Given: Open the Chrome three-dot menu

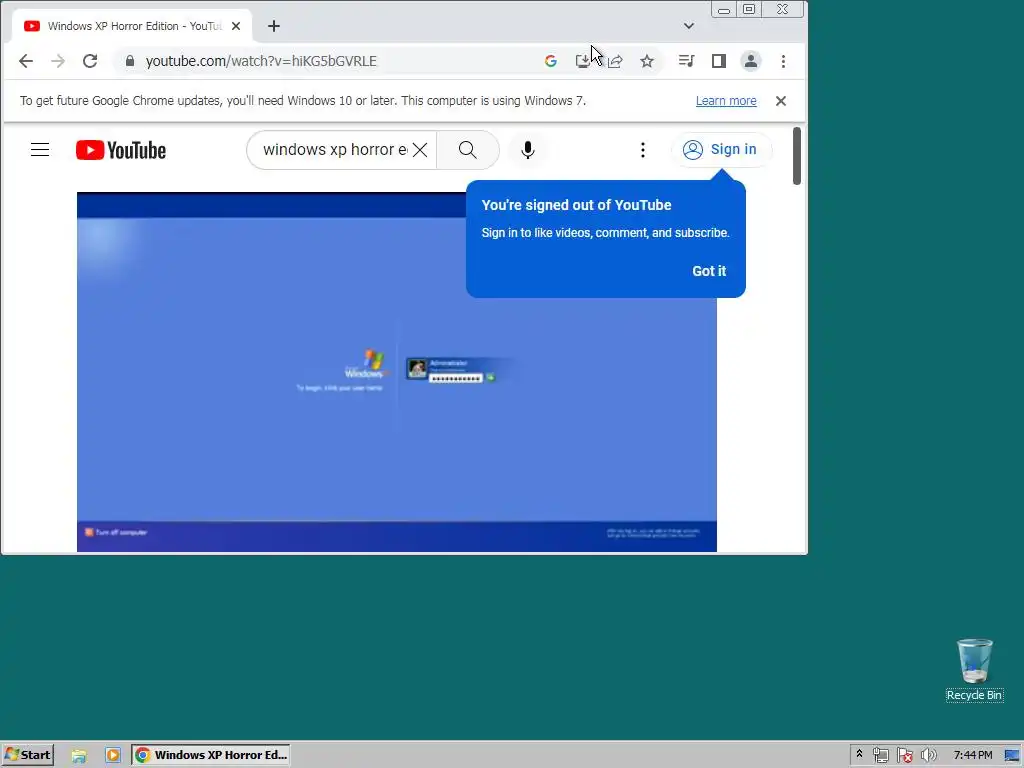Looking at the screenshot, I should click(x=783, y=61).
